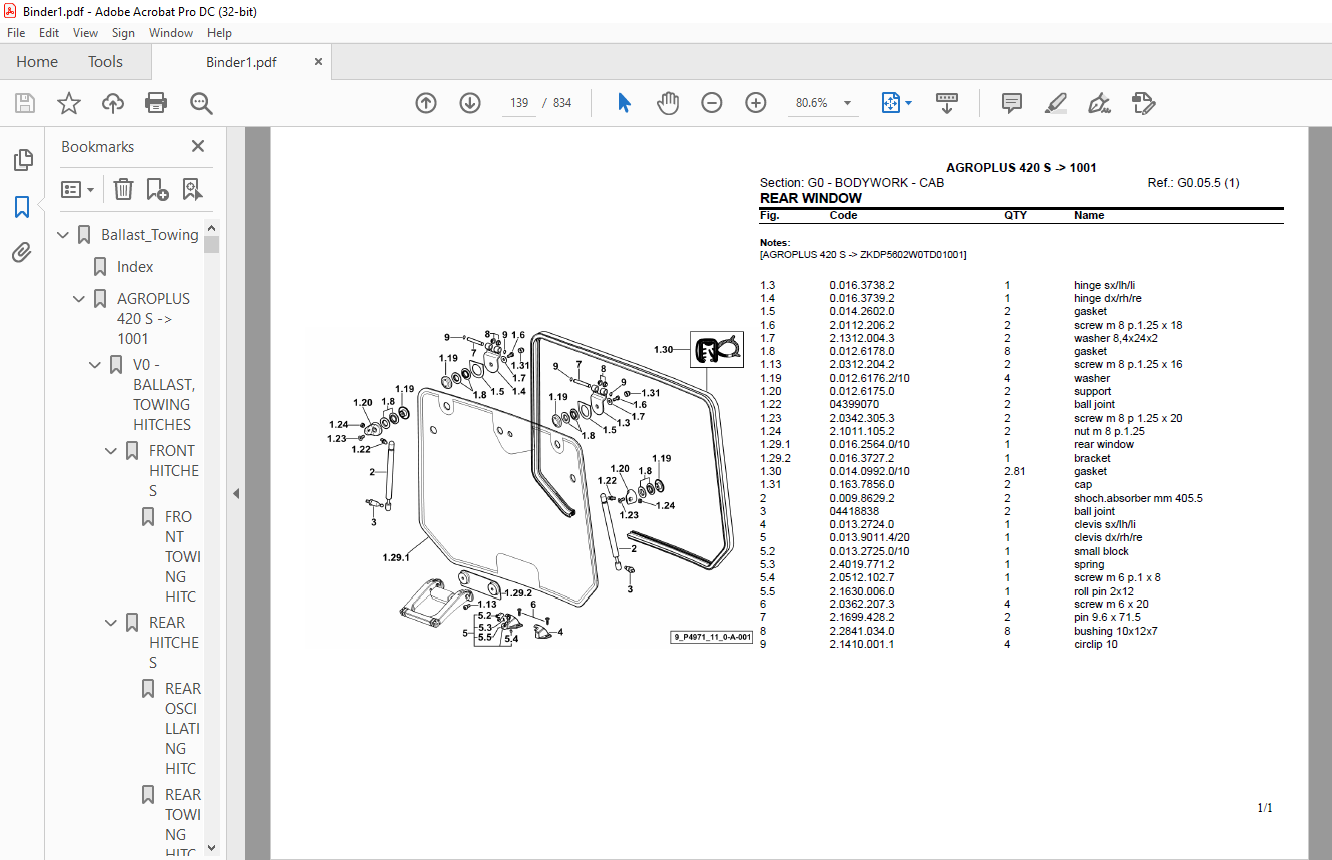Select the REAR HITCHES bookmark label
The height and width of the screenshot is (860, 1332).
[175, 643]
